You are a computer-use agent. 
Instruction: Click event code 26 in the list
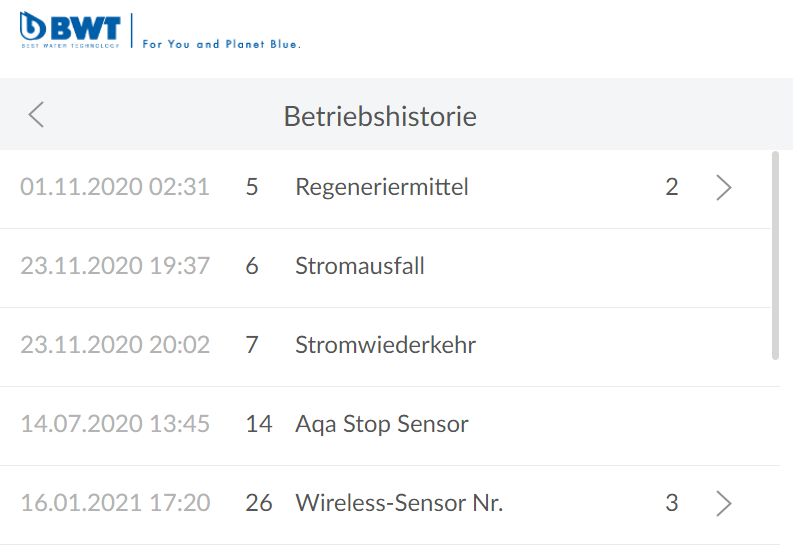pos(259,503)
